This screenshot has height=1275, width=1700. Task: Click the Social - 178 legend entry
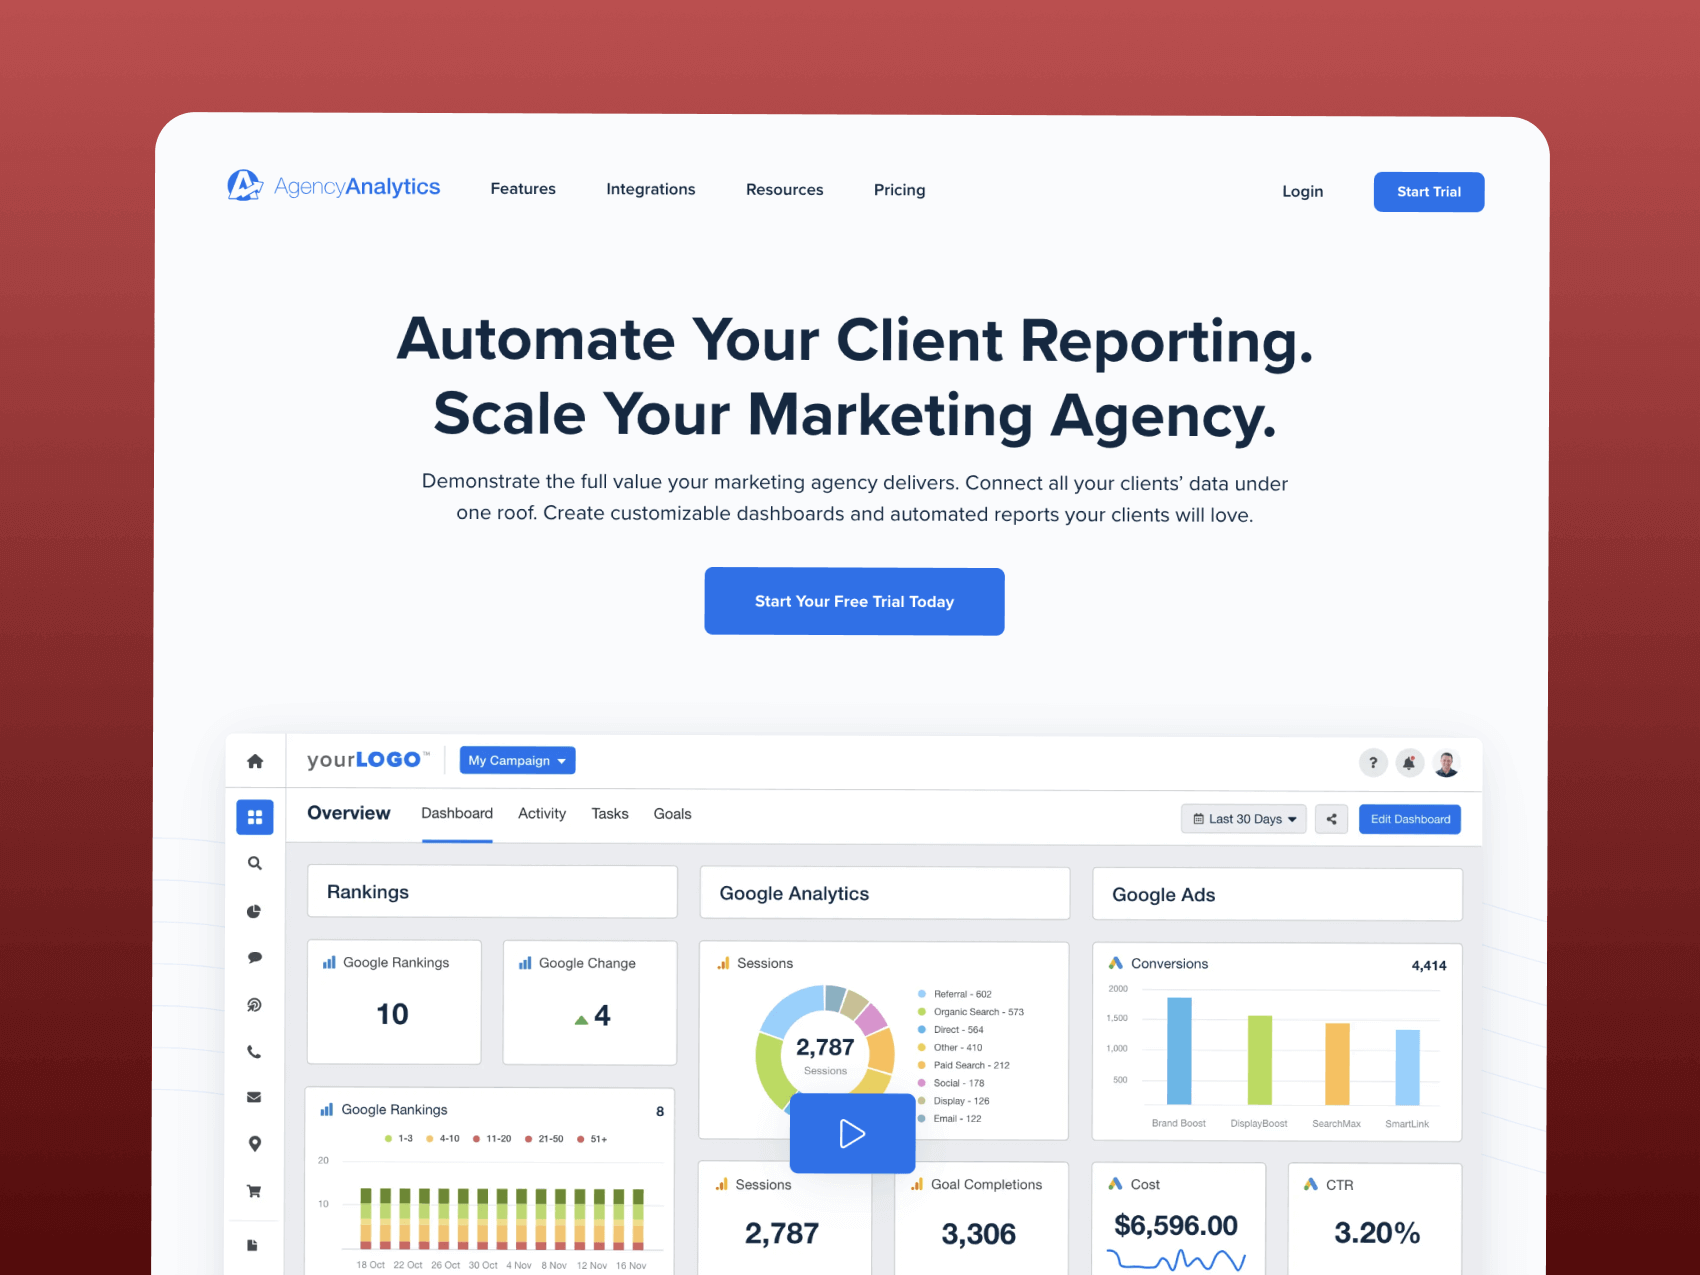click(x=951, y=1083)
